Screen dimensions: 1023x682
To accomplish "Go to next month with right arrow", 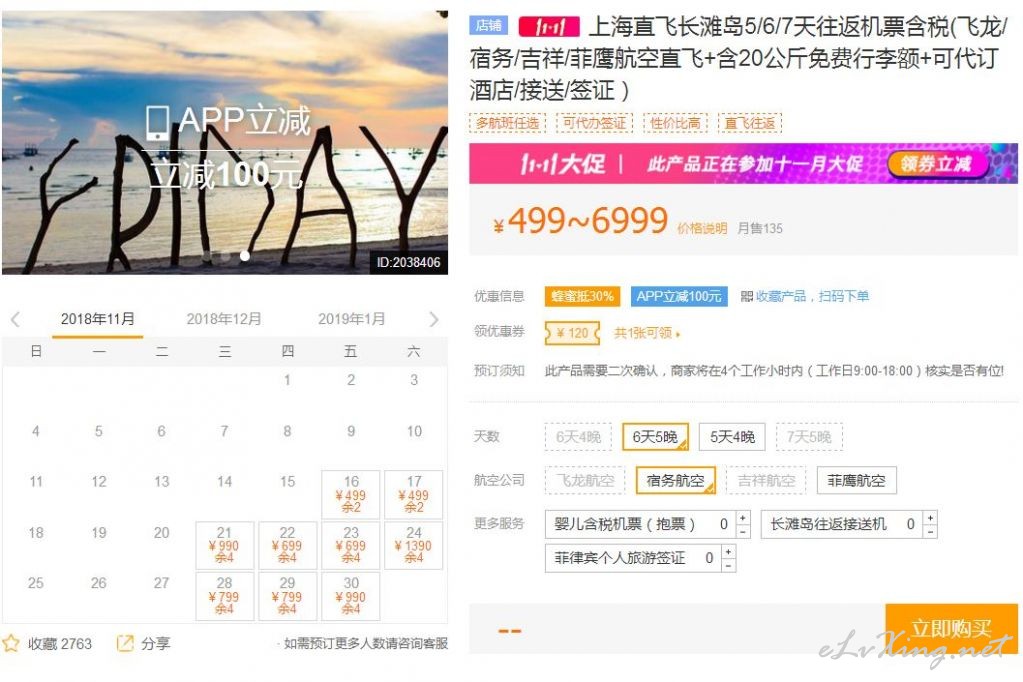I will 434,319.
